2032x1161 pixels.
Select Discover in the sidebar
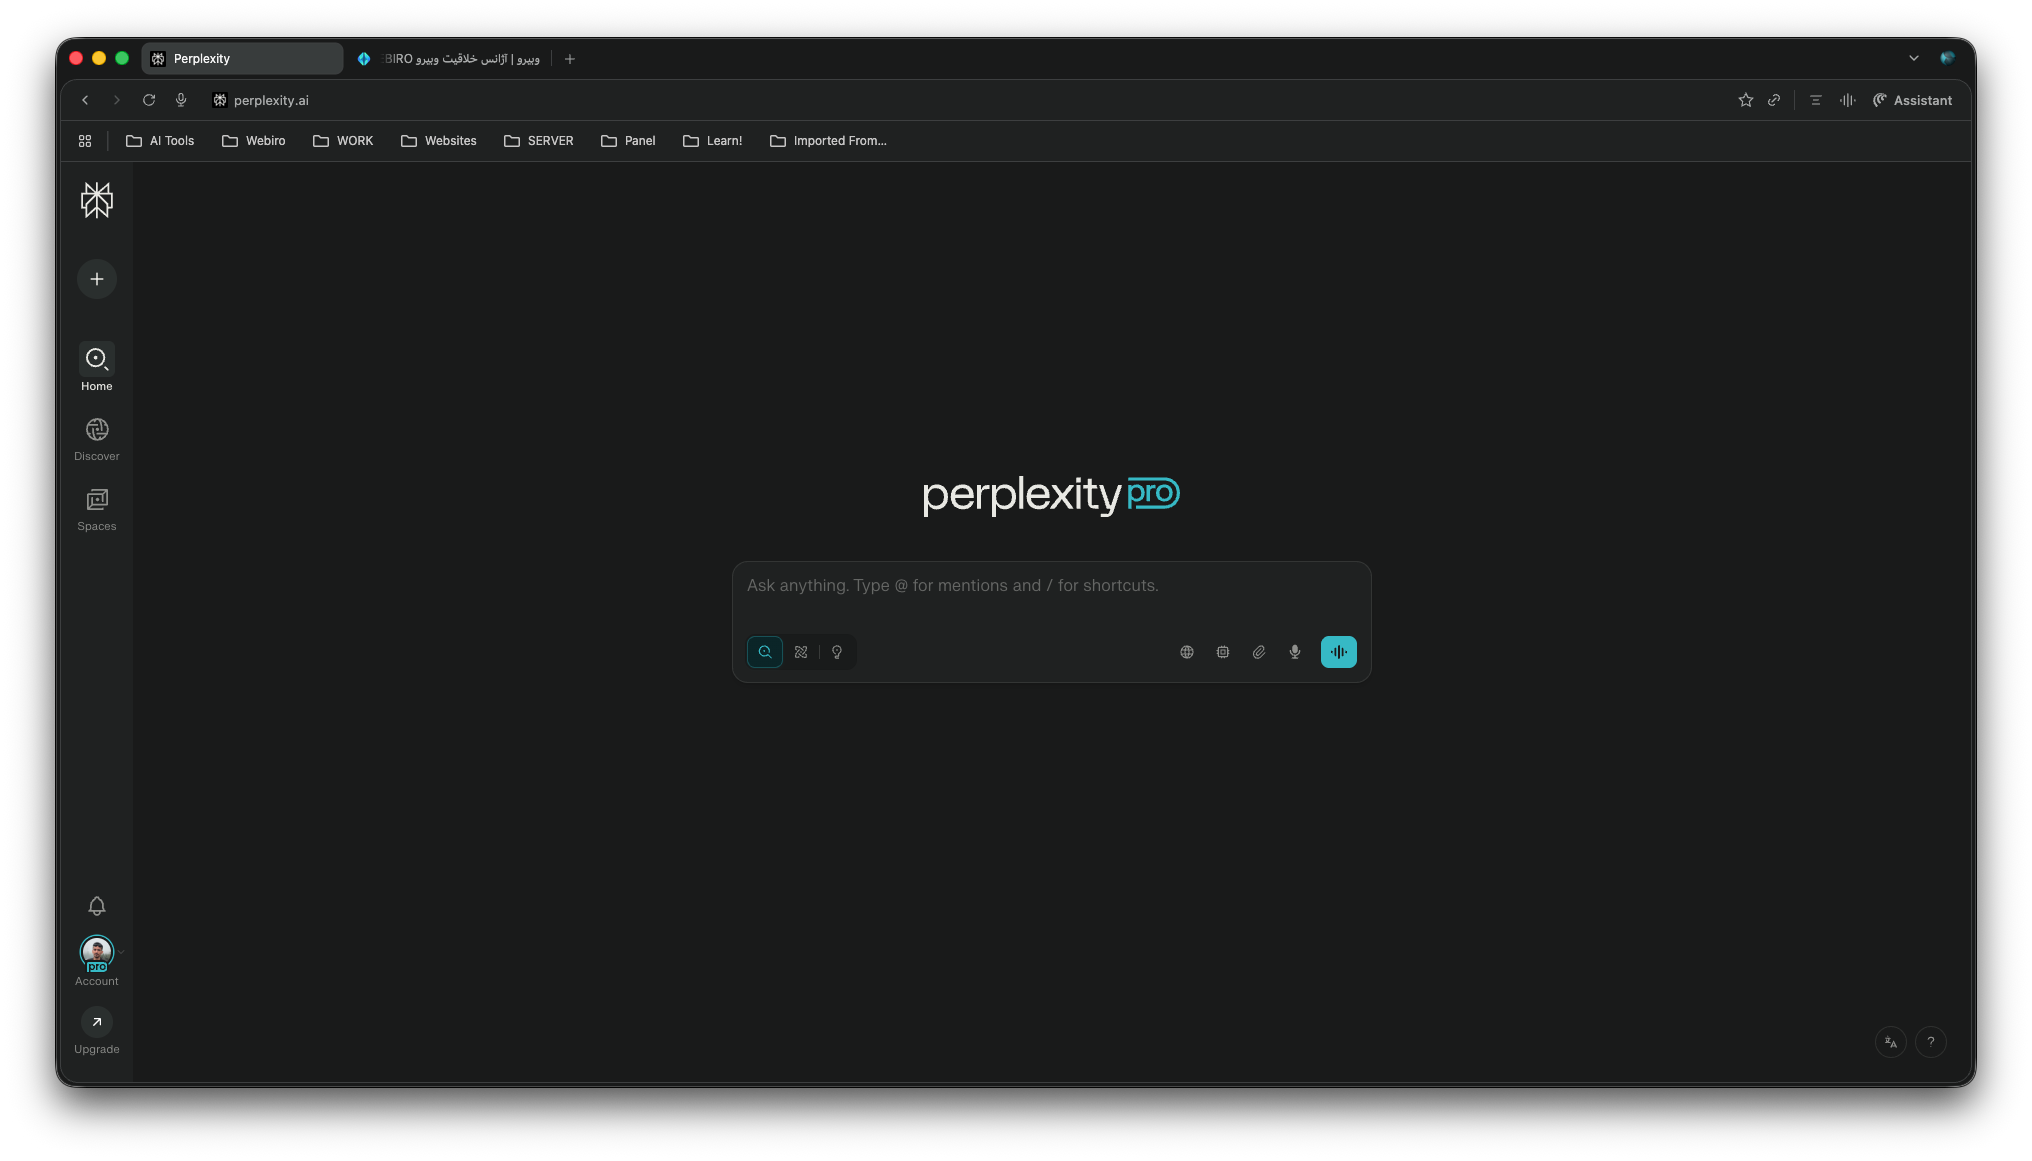[x=96, y=438]
